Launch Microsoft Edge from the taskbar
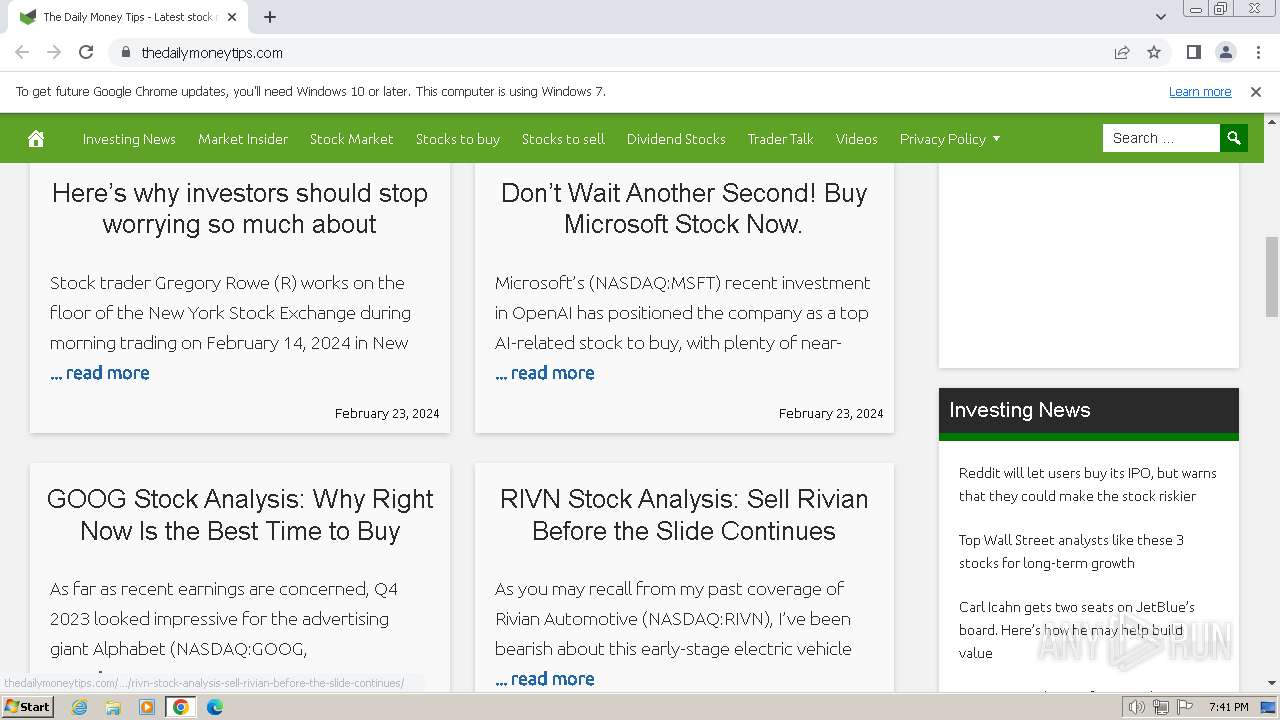This screenshot has height=720, width=1280. coord(214,707)
